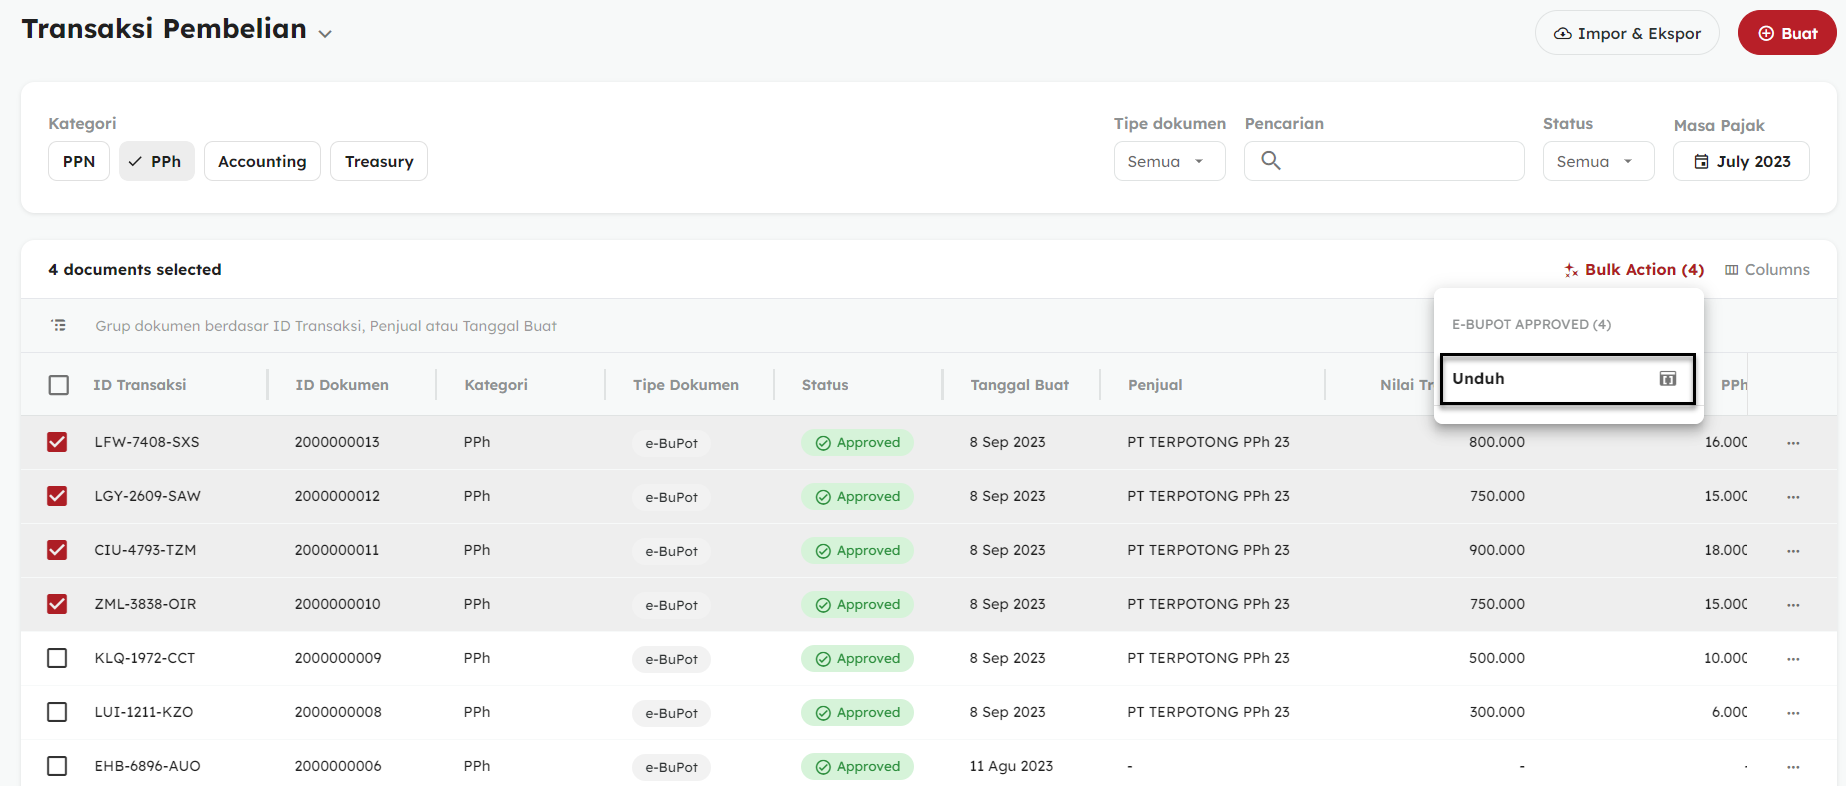
Task: Expand the Tipe dokumen Semua dropdown
Action: click(1168, 161)
